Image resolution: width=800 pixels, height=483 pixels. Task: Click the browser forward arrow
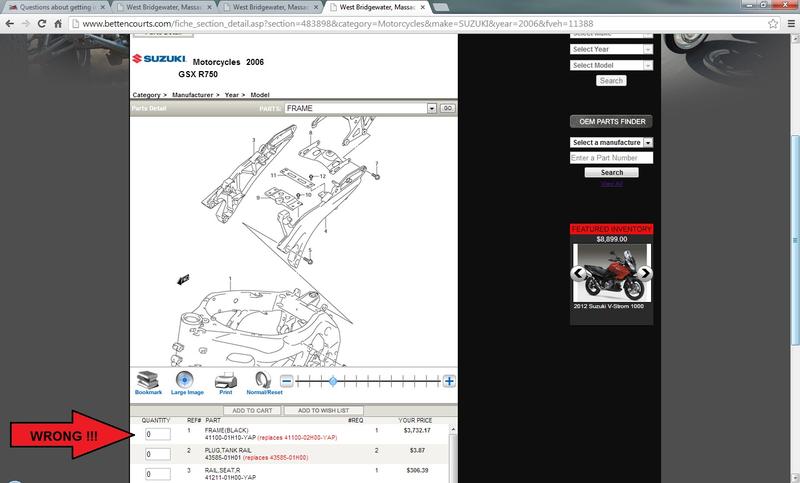[26, 23]
